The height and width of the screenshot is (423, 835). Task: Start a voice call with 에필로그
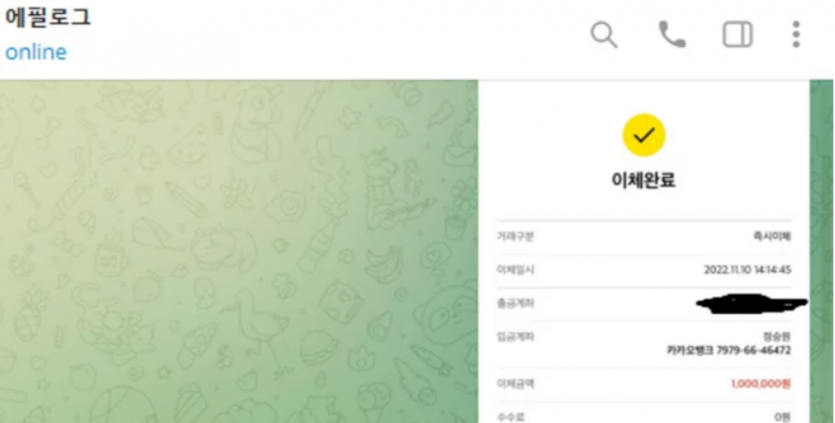[672, 35]
